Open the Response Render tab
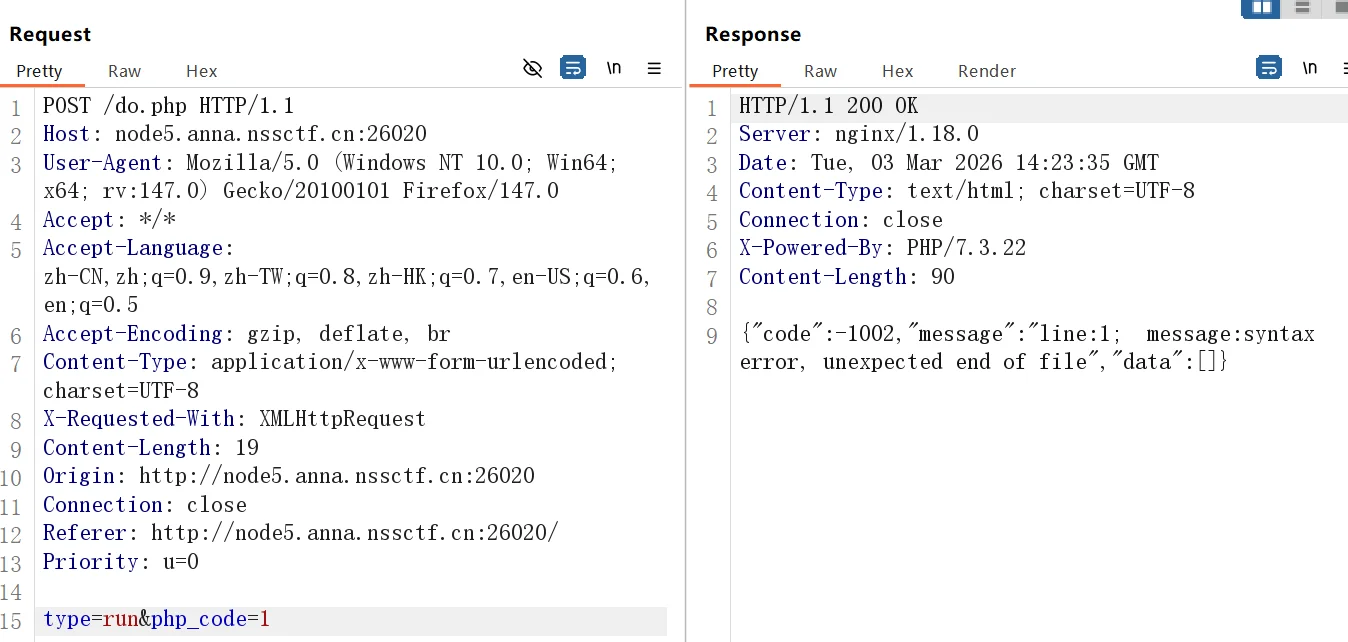This screenshot has width=1348, height=642. [986, 71]
